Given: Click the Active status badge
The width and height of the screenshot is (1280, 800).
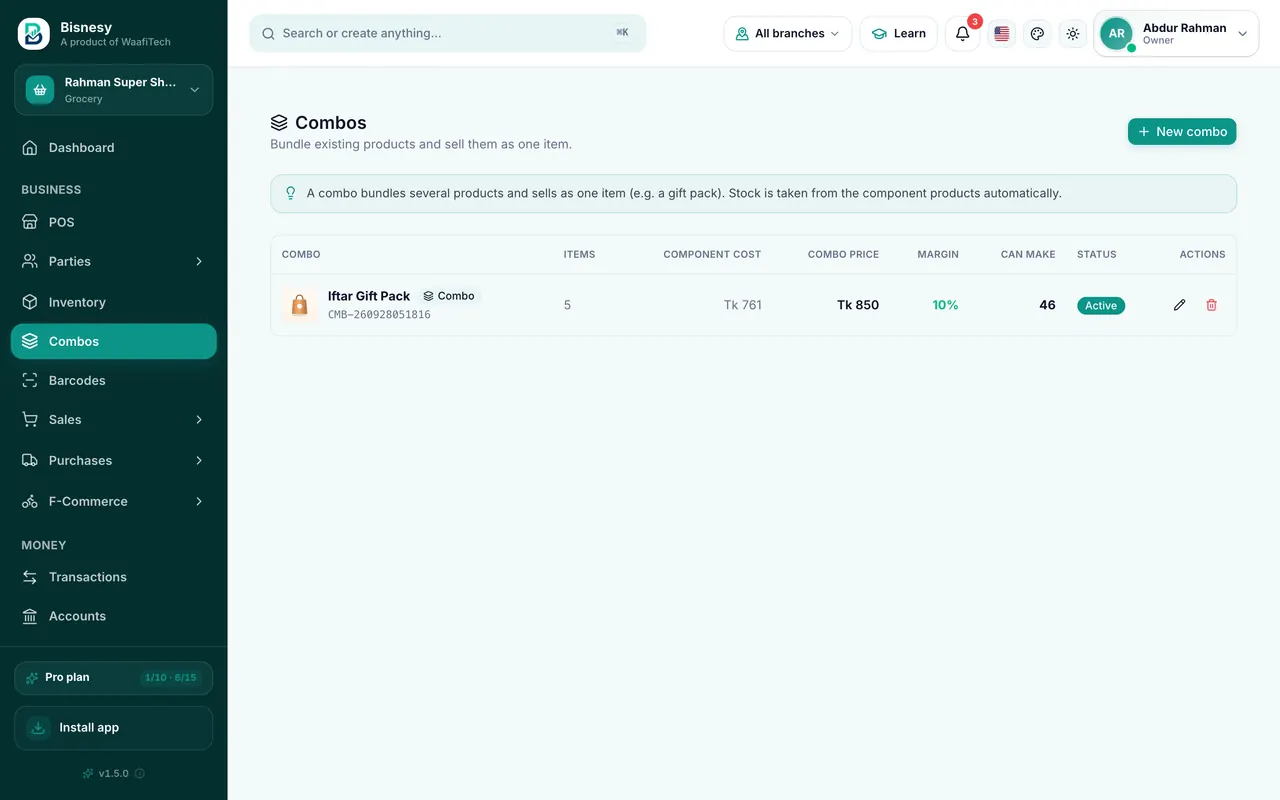Looking at the screenshot, I should coord(1101,306).
